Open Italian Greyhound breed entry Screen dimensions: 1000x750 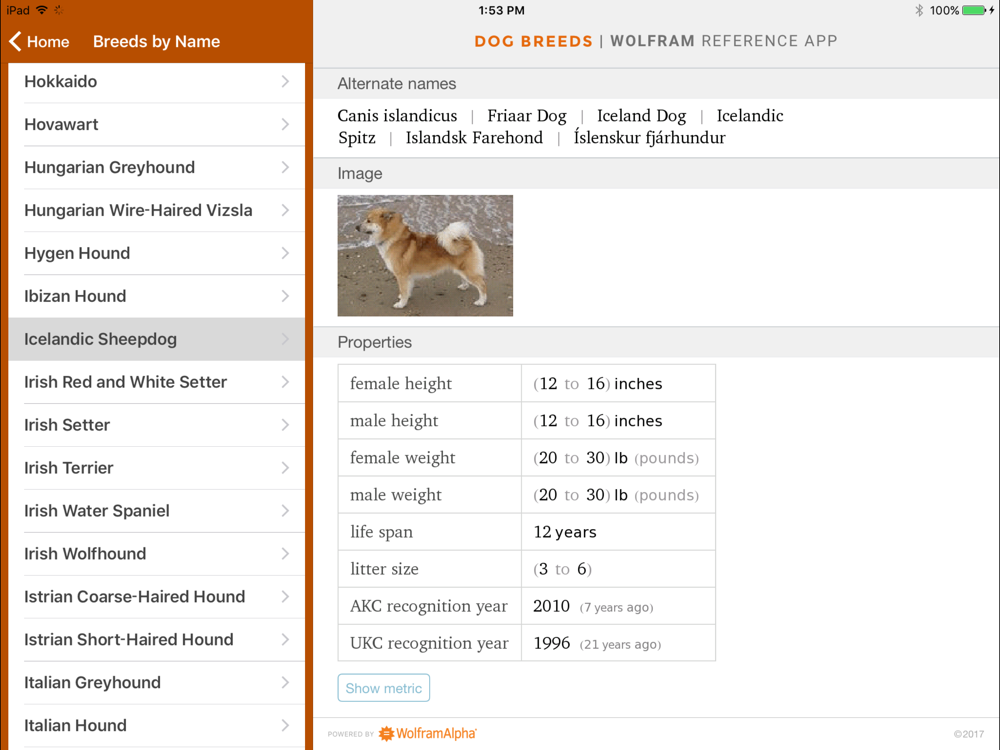pos(157,682)
